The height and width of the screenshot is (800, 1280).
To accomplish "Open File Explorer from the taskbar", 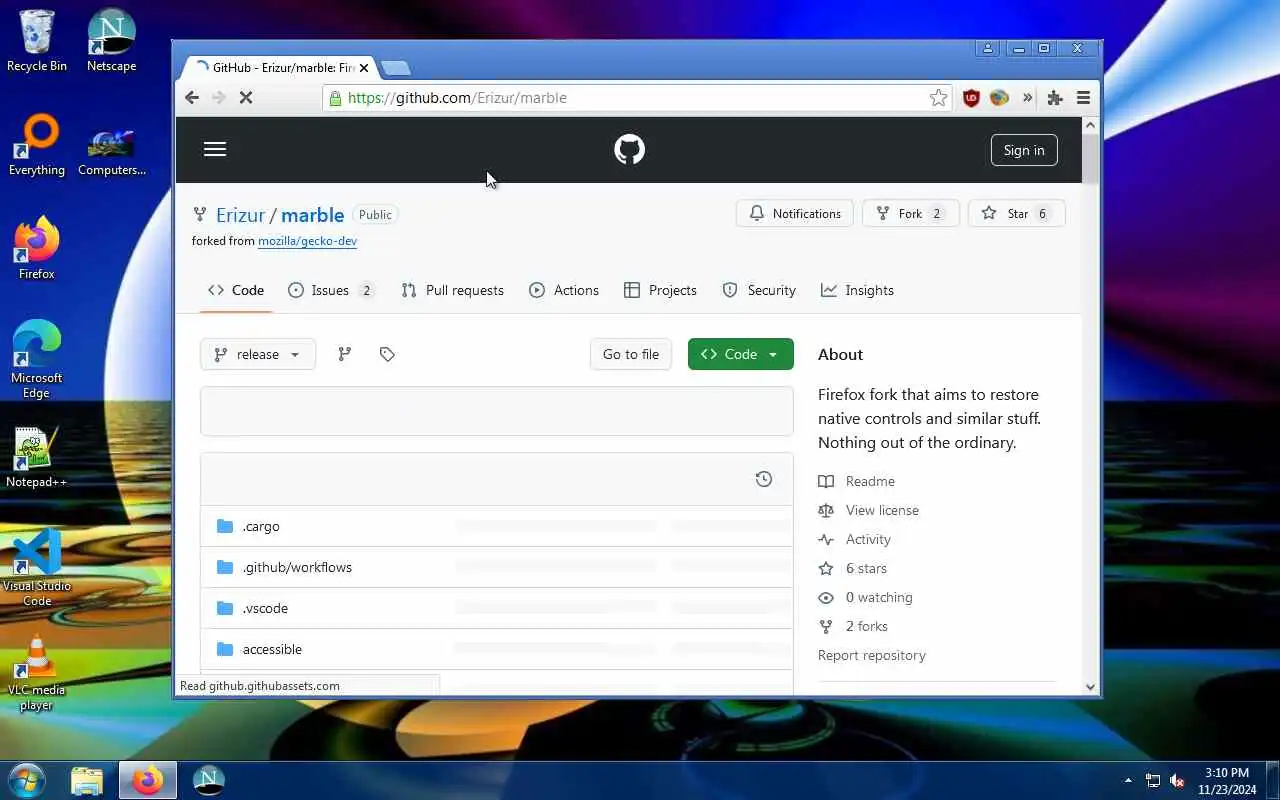I will (87, 780).
